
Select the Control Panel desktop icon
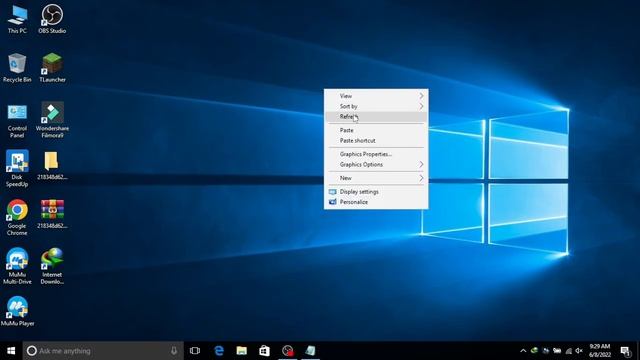tap(17, 120)
